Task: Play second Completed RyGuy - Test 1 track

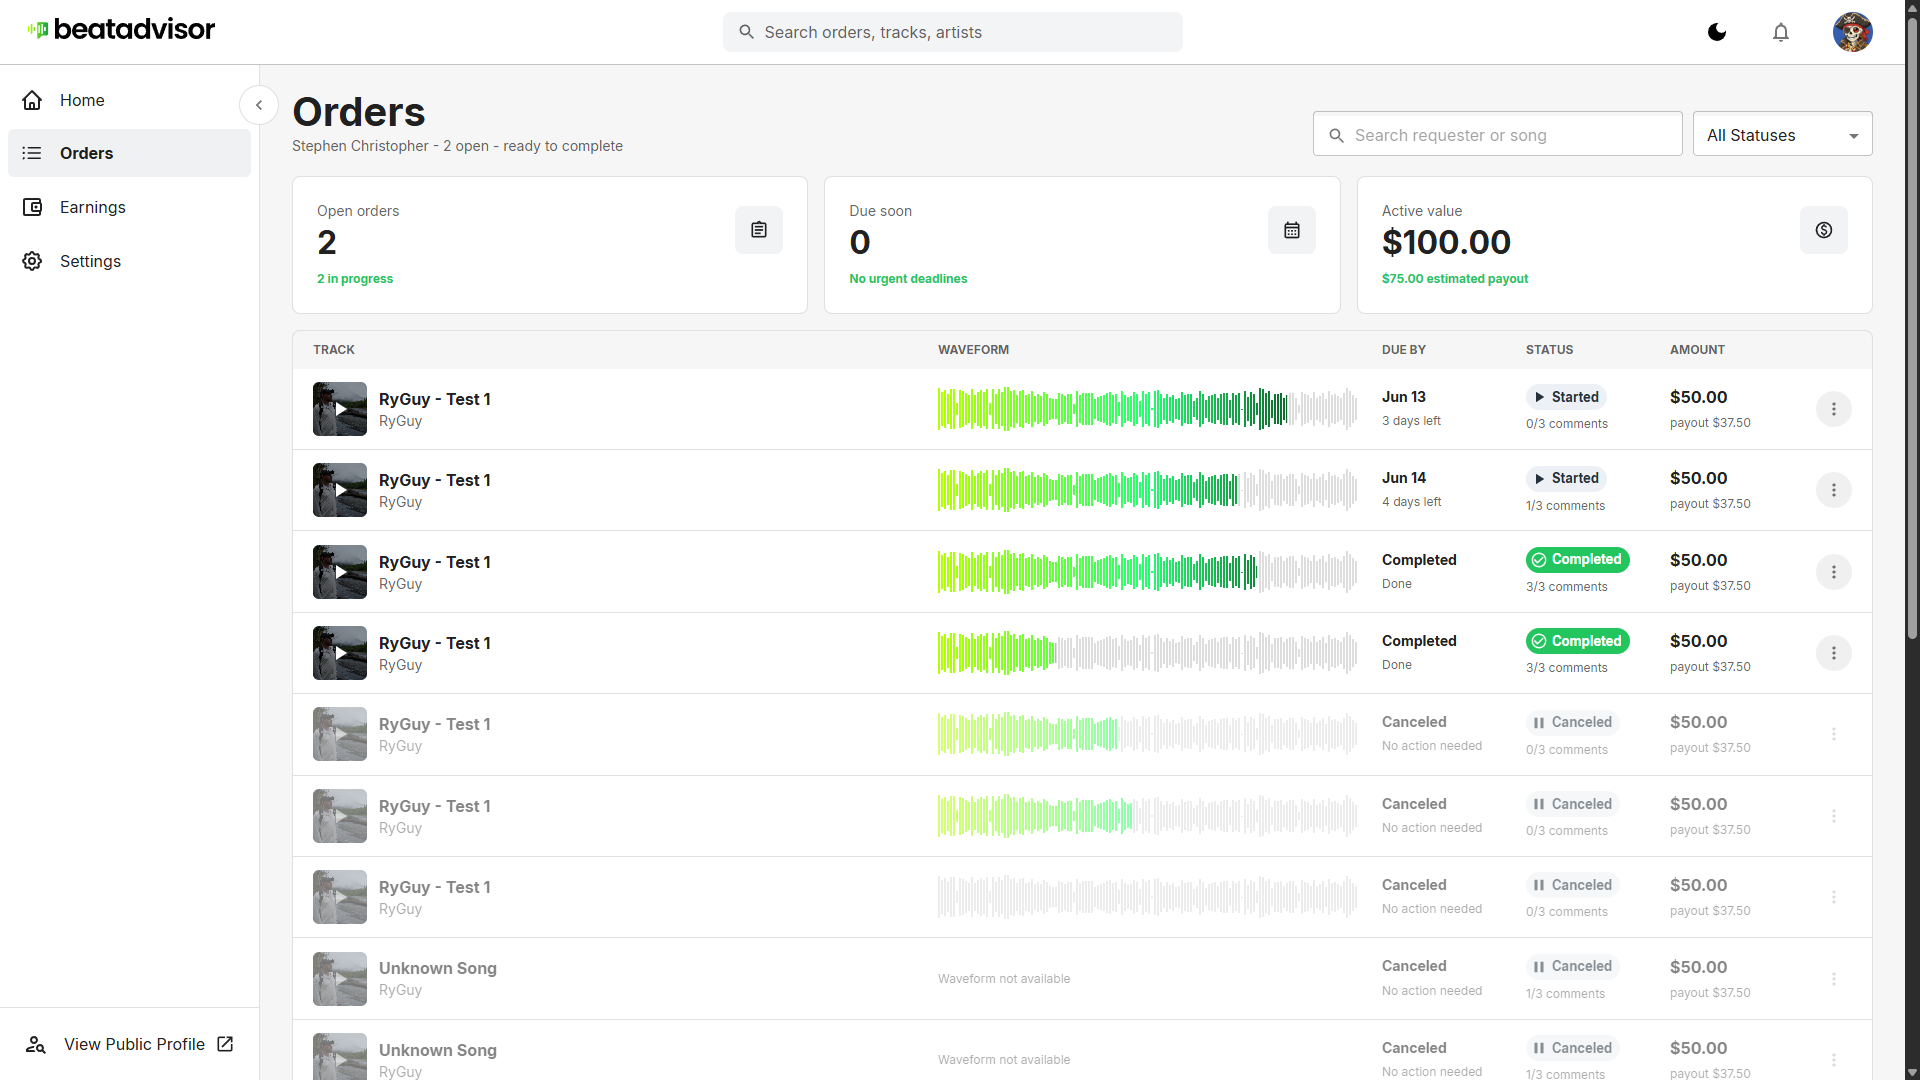Action: click(x=340, y=653)
